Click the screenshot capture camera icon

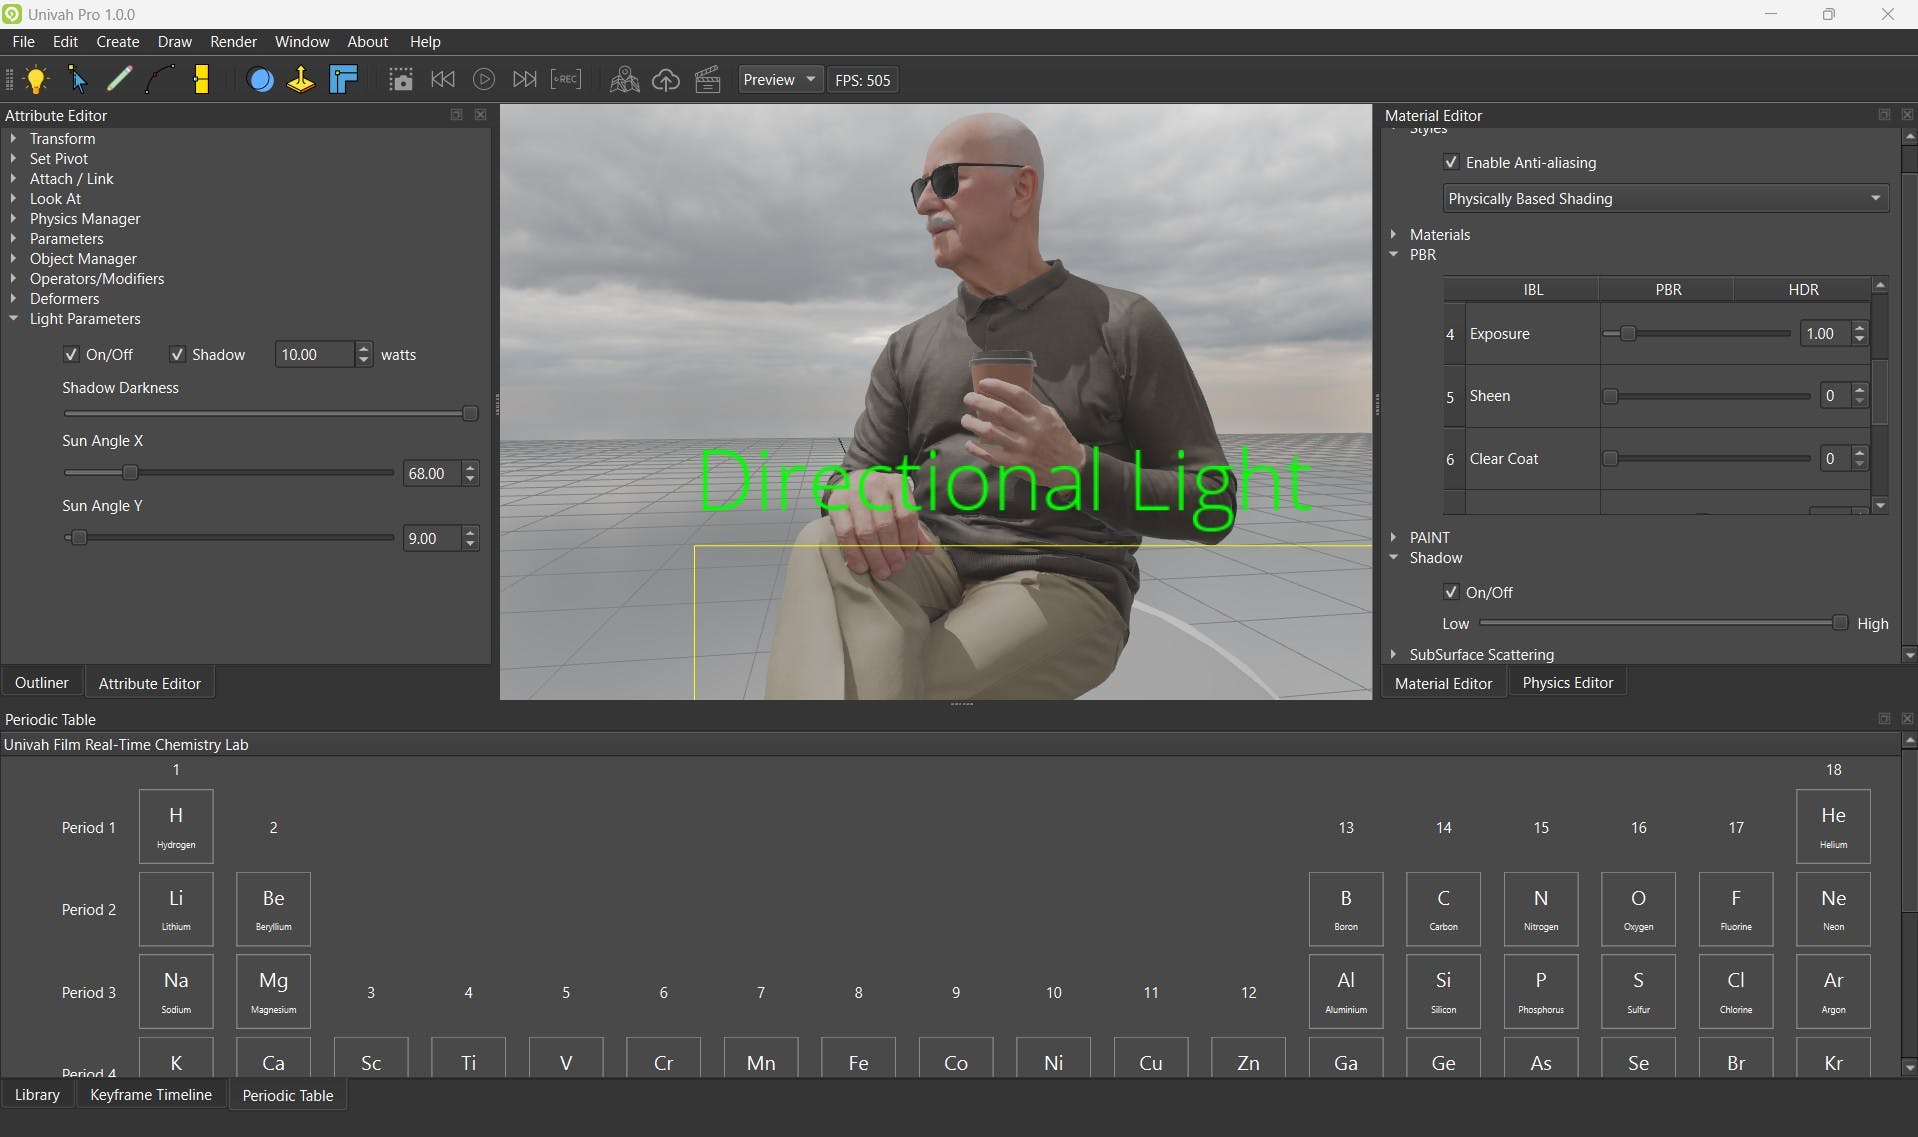pos(400,80)
